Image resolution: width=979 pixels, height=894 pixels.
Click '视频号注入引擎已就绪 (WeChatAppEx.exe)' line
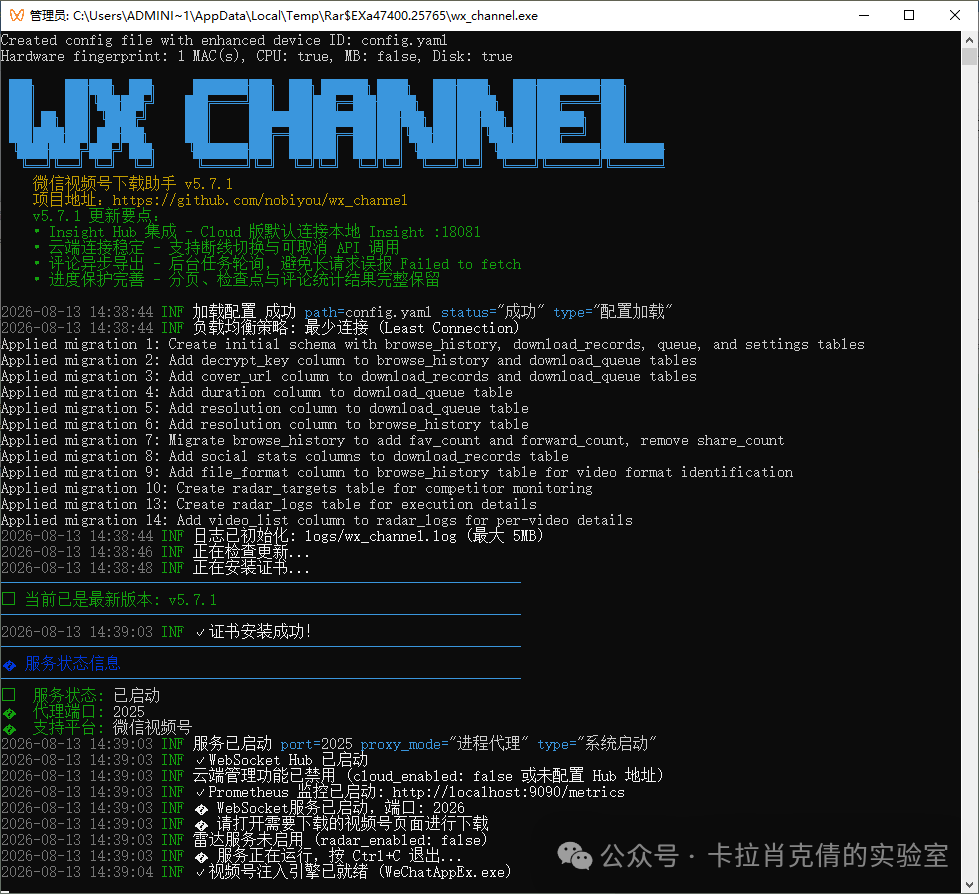[257, 872]
